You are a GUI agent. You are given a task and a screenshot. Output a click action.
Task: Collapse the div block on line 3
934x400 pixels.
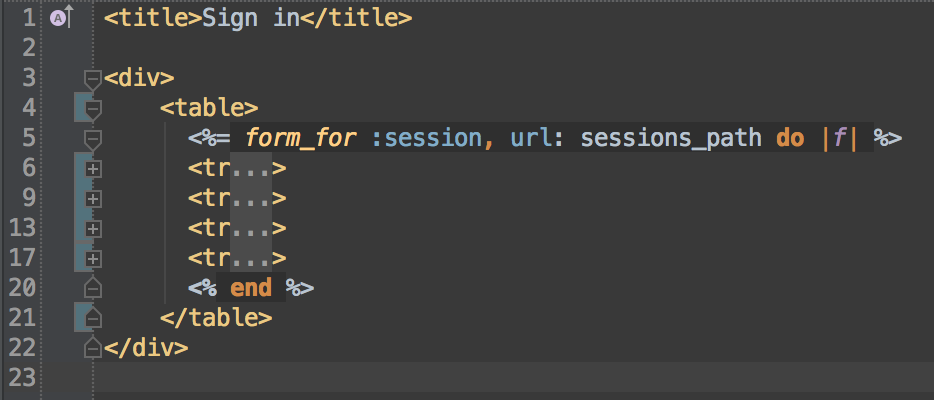point(93,79)
